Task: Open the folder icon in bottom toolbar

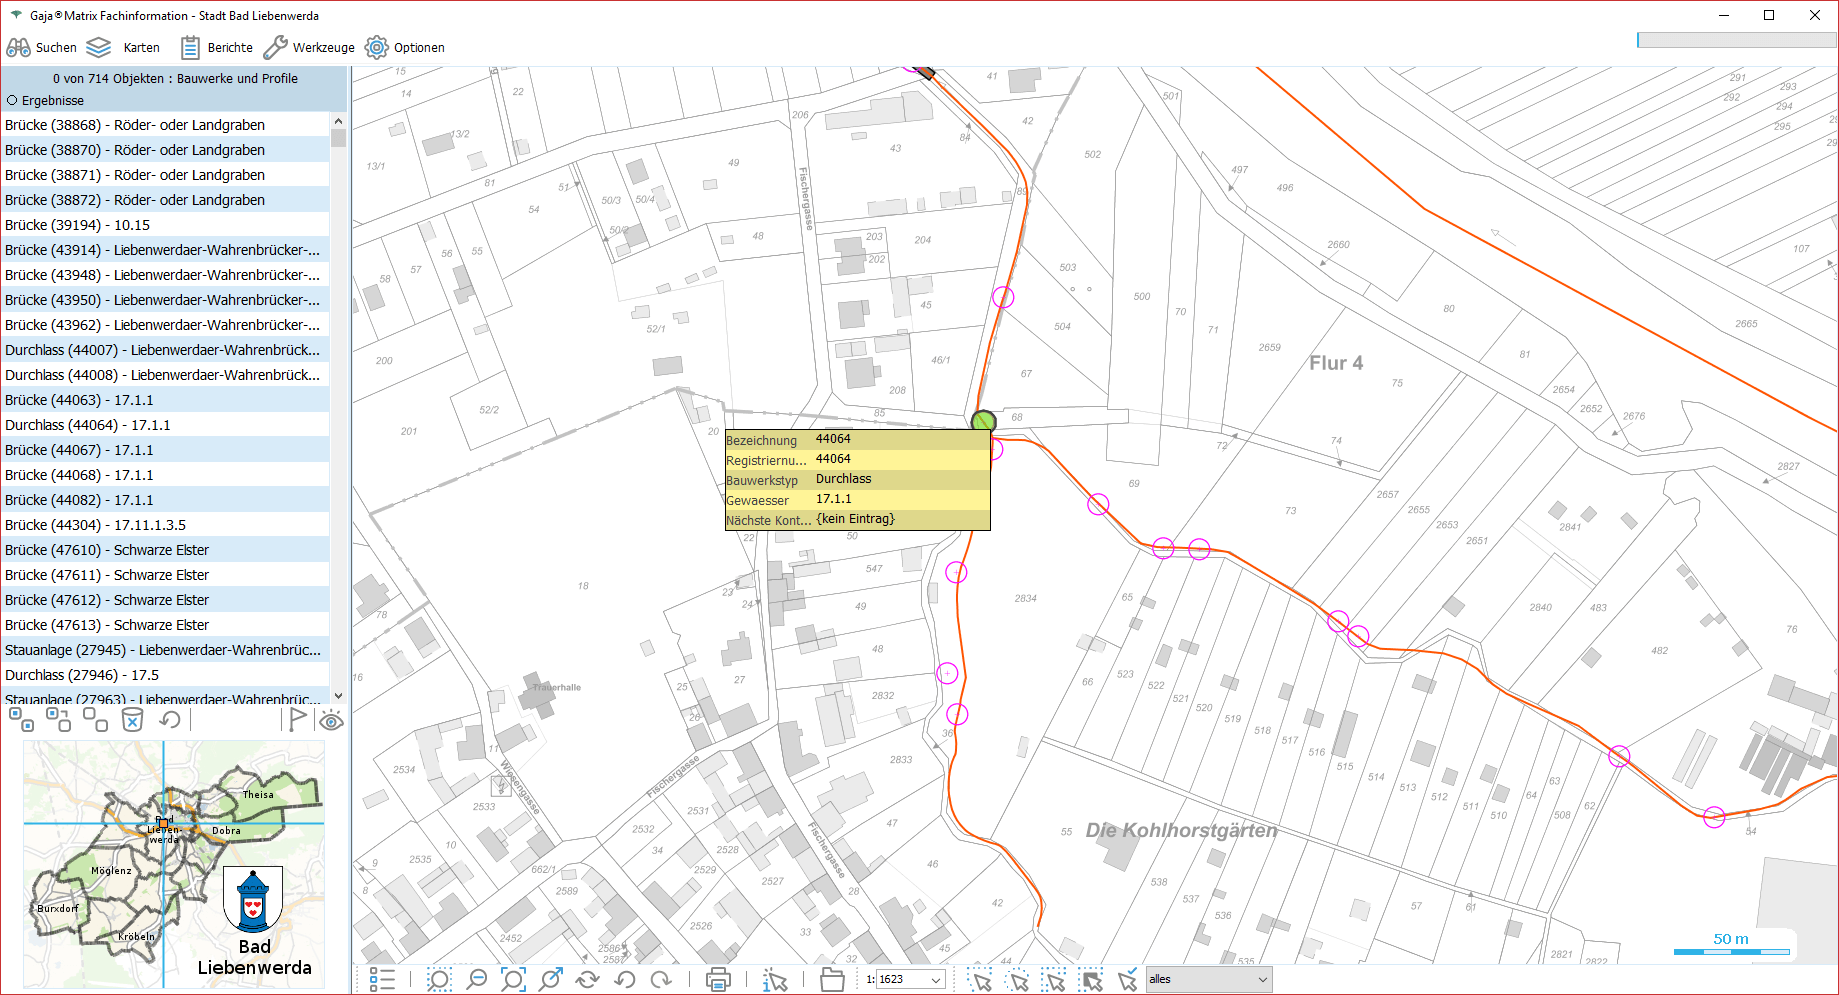Action: [832, 980]
